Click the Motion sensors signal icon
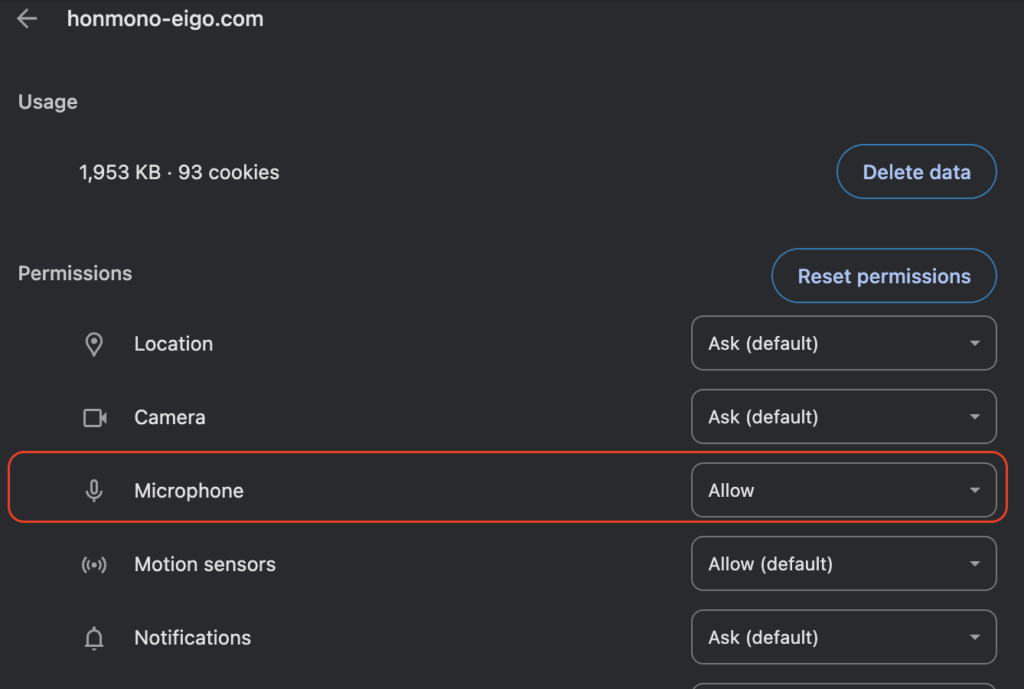1024x689 pixels. pos(94,564)
